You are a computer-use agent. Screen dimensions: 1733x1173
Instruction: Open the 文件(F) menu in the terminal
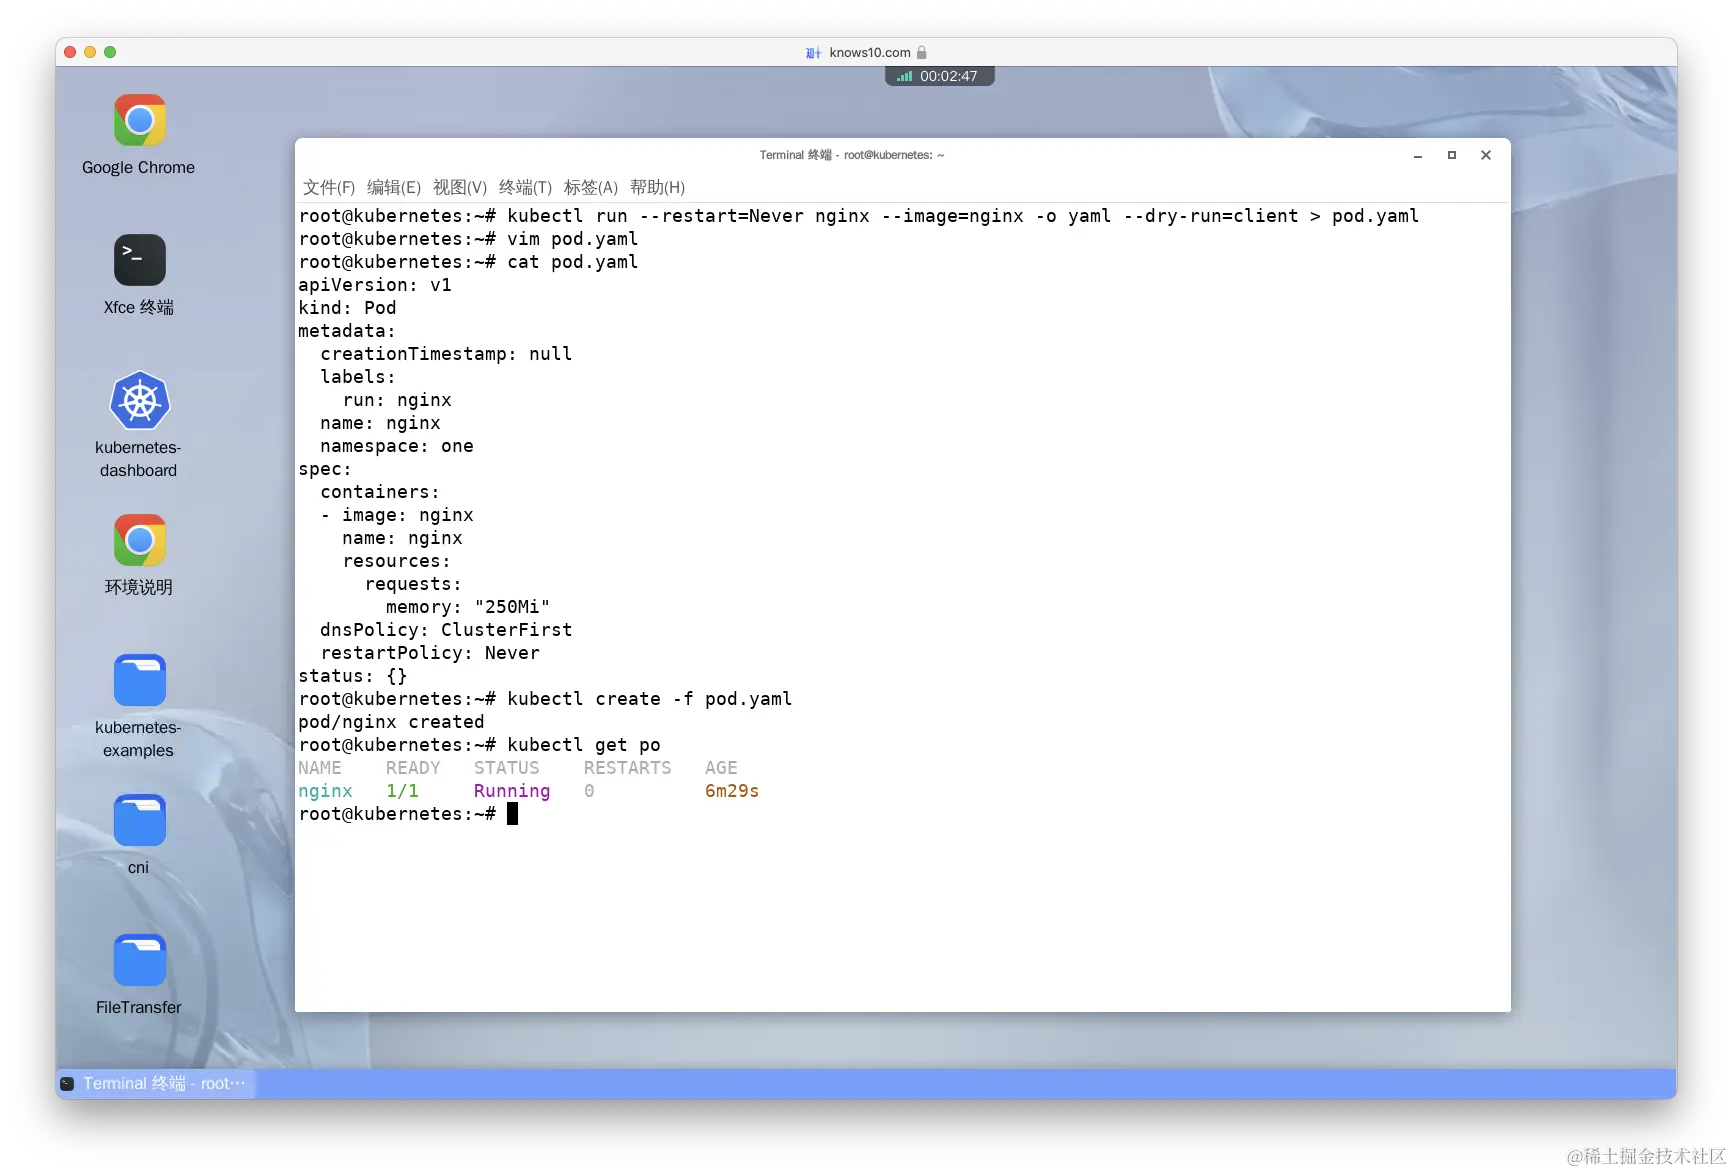point(330,187)
